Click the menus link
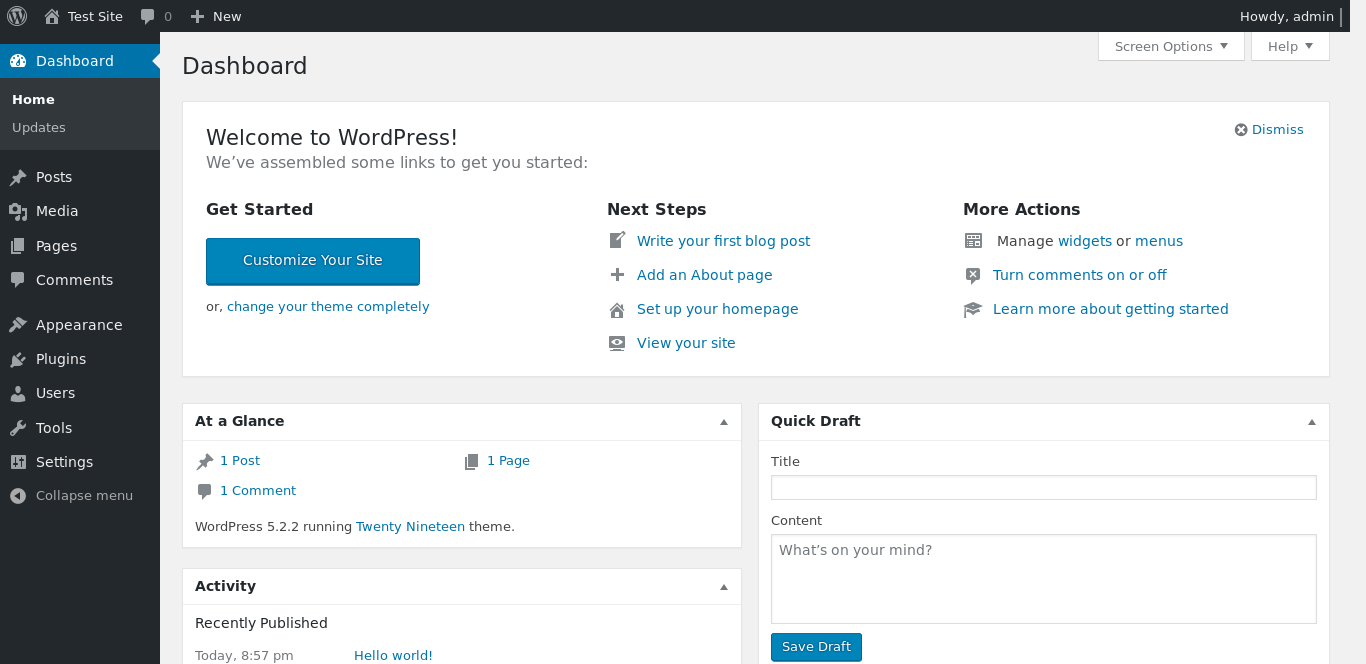1366x664 pixels. tap(1159, 241)
